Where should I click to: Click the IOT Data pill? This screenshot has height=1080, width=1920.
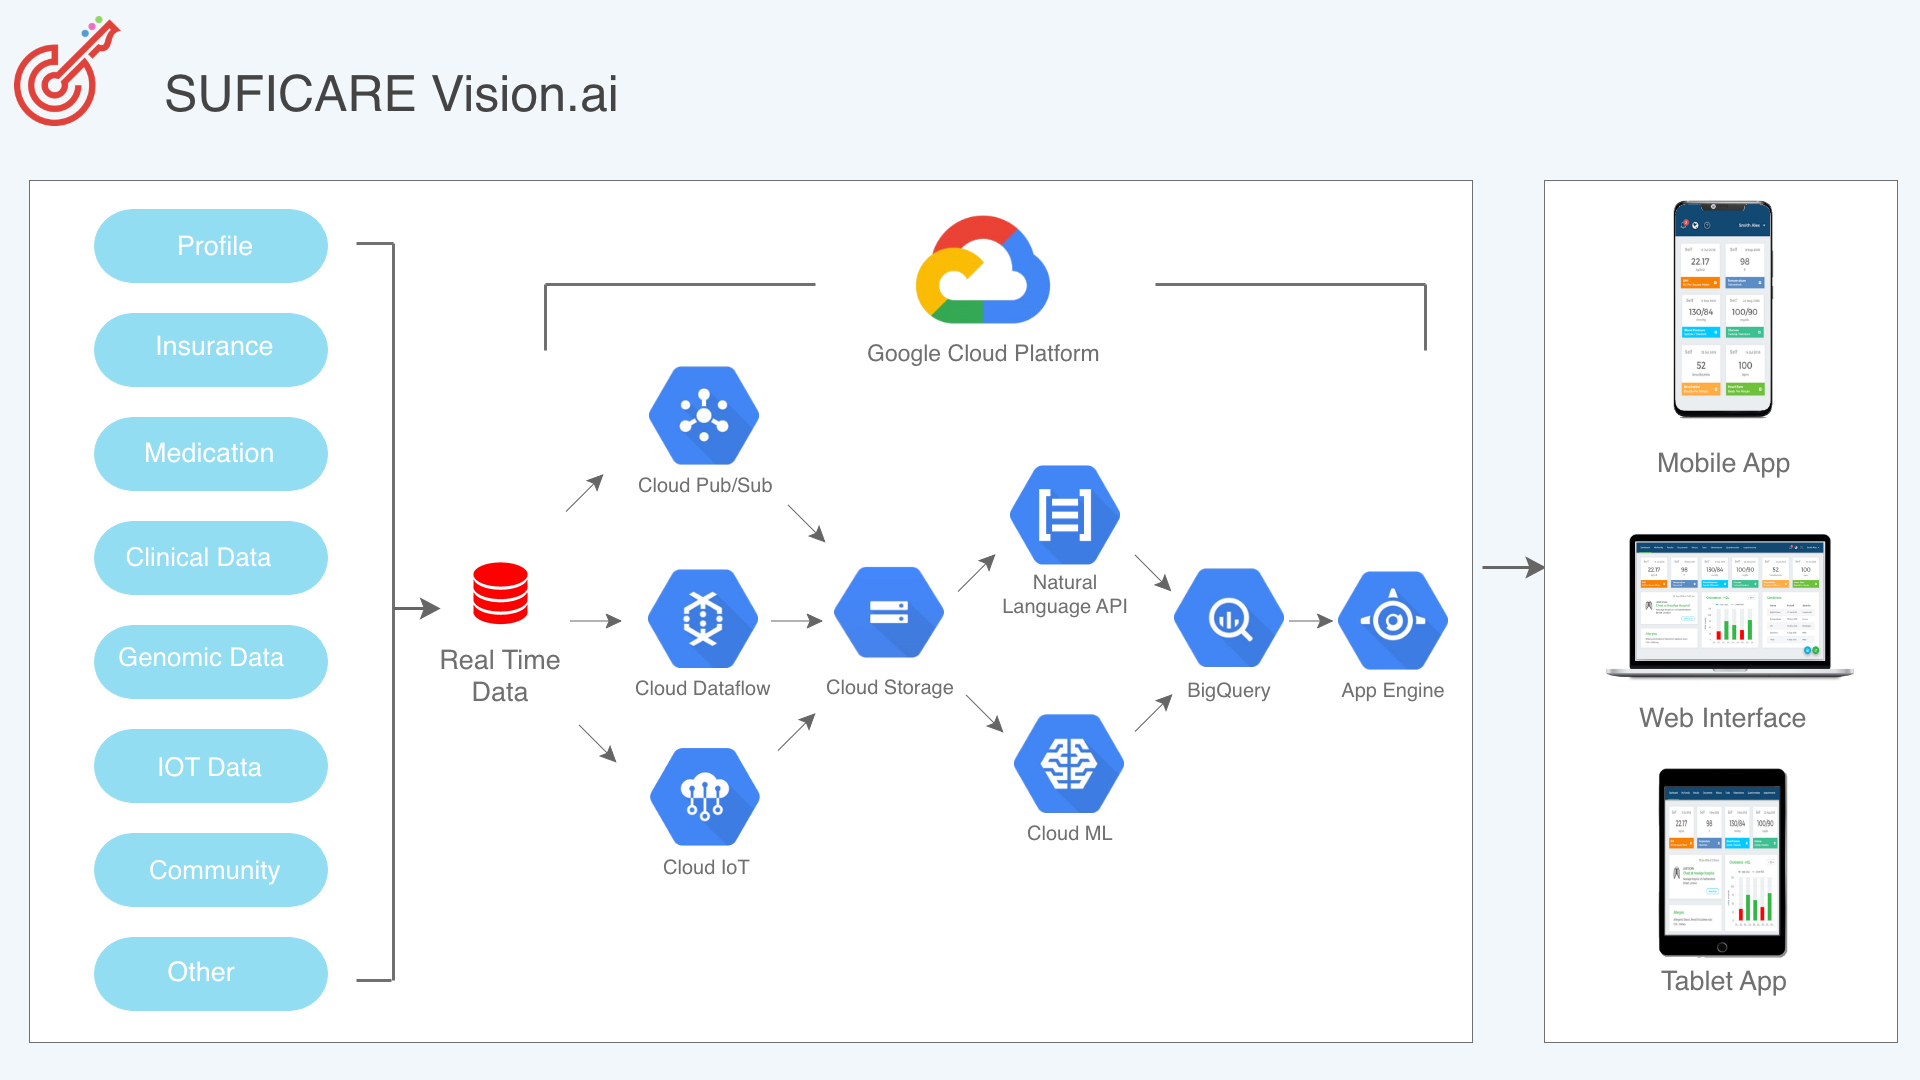coord(211,766)
